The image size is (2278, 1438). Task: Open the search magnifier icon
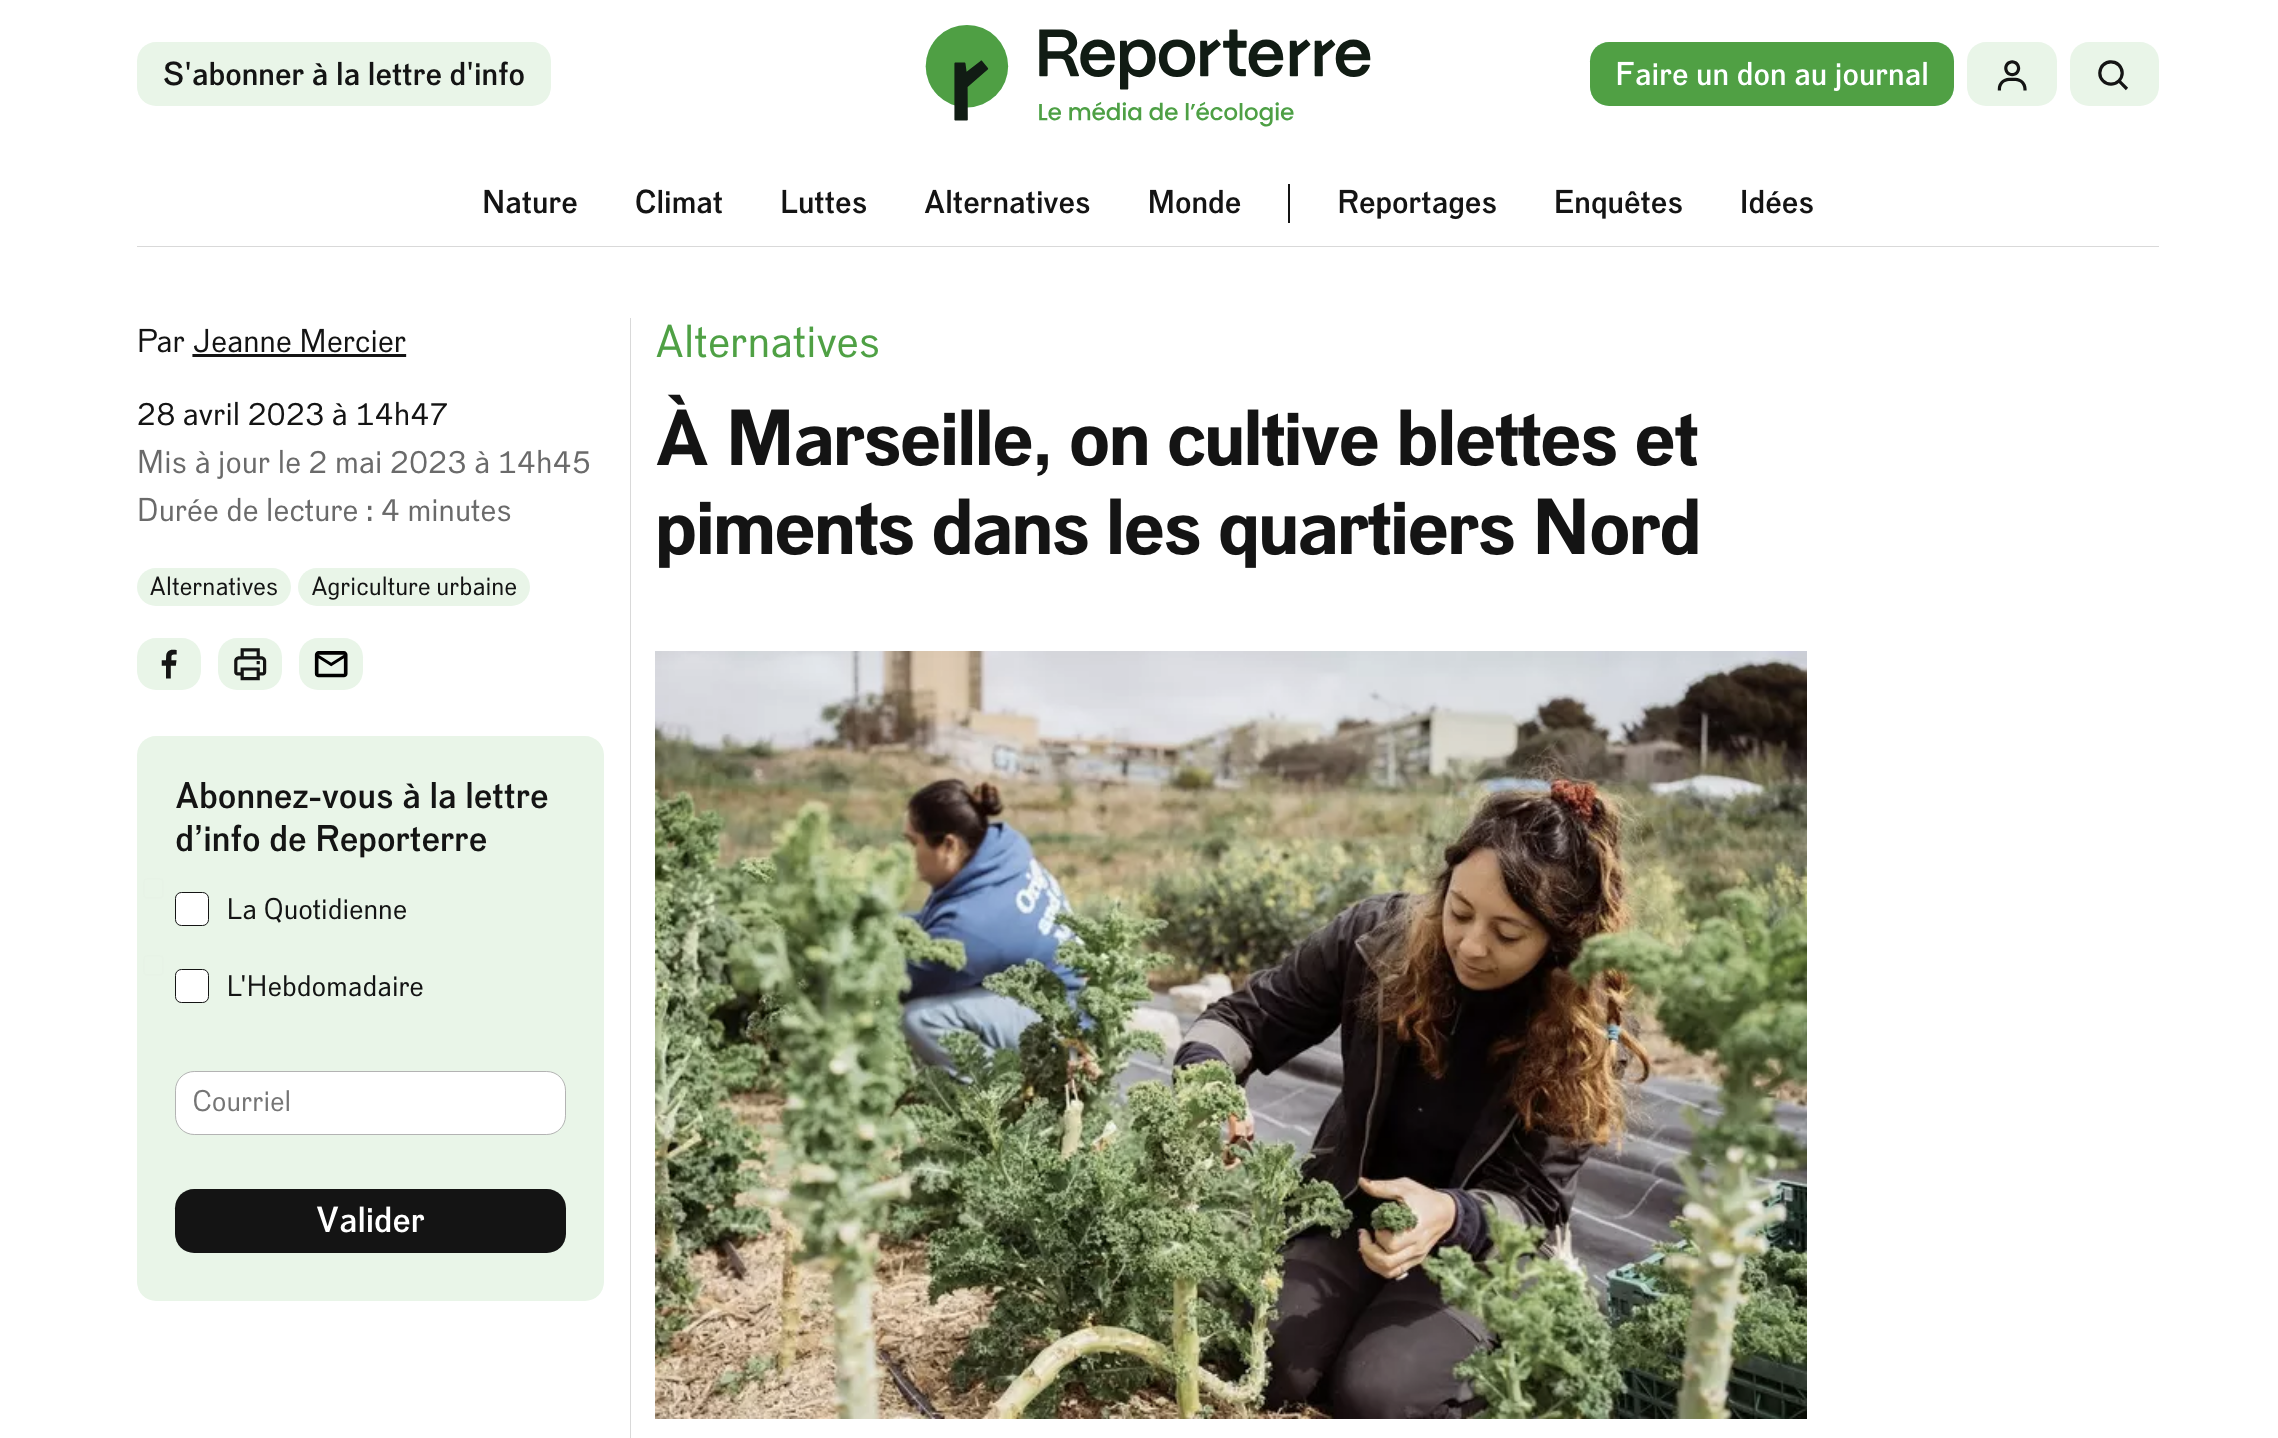pyautogui.click(x=2113, y=74)
